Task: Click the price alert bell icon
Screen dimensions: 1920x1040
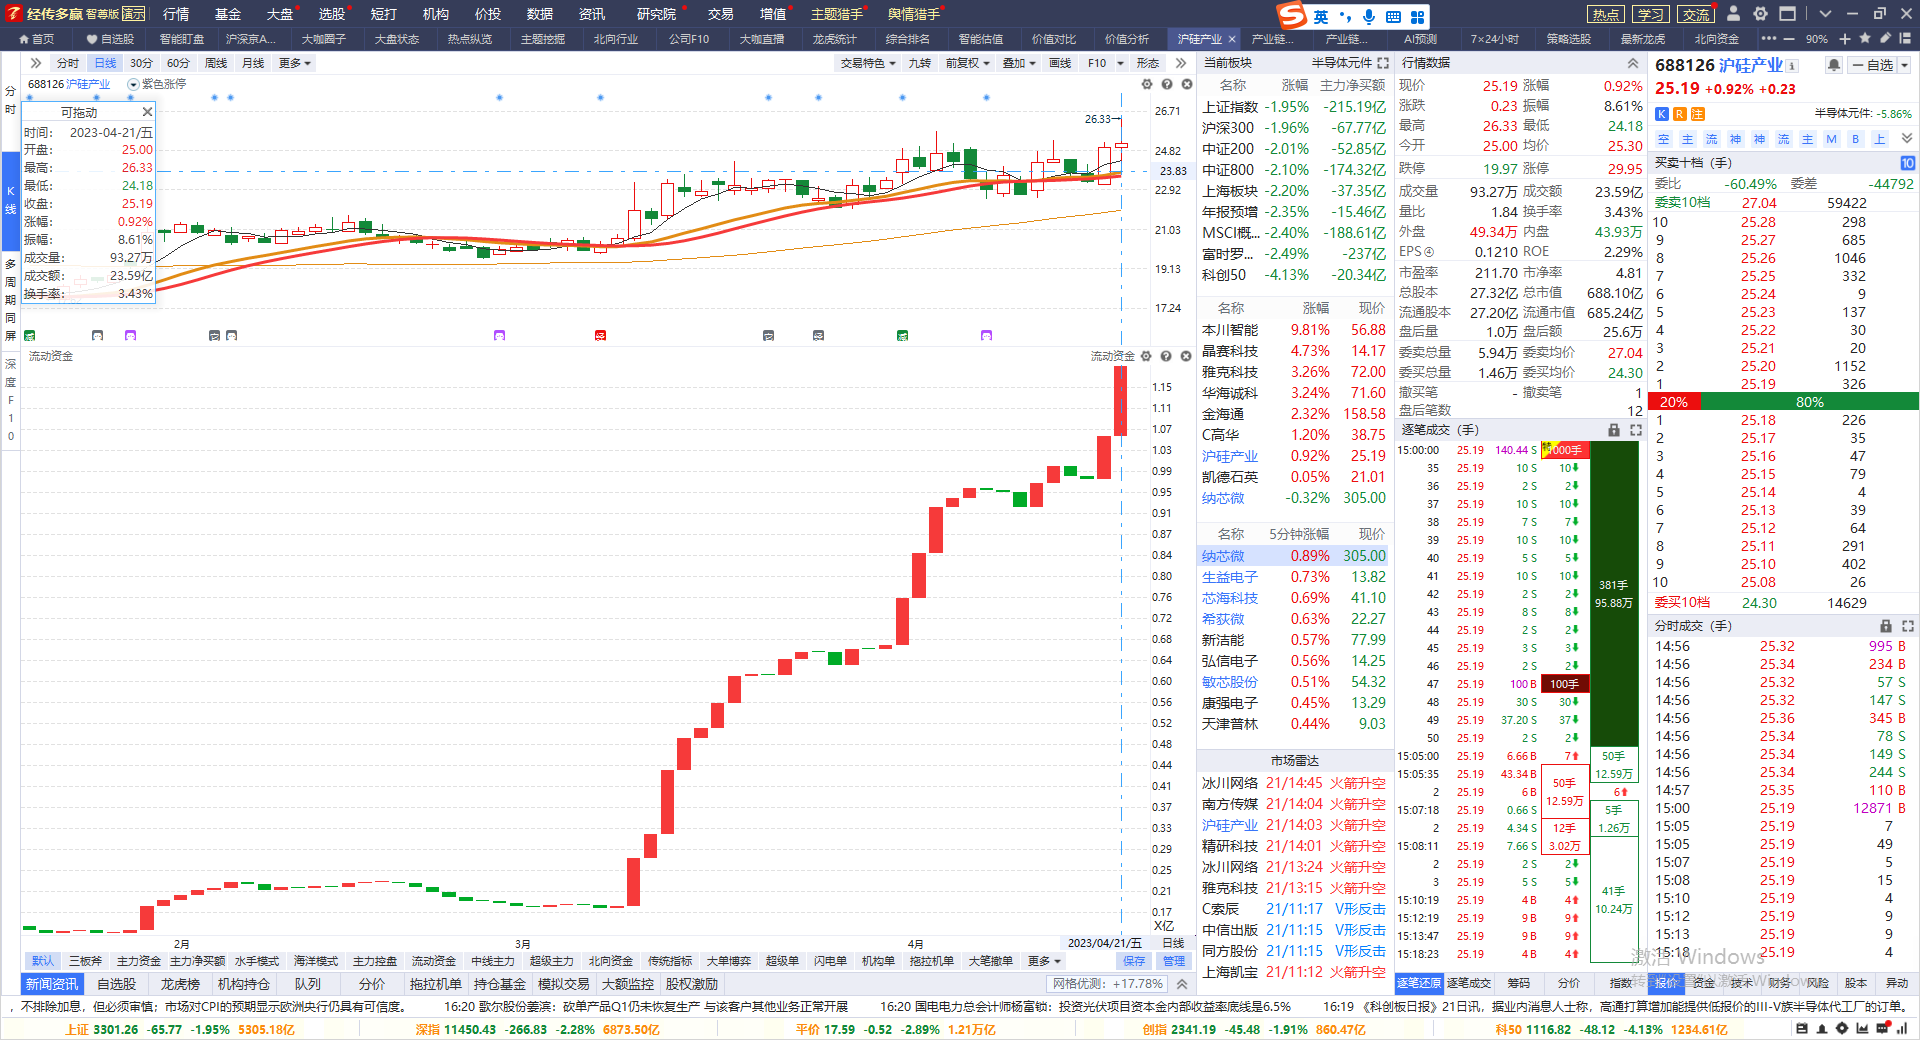Action: [x=1833, y=65]
